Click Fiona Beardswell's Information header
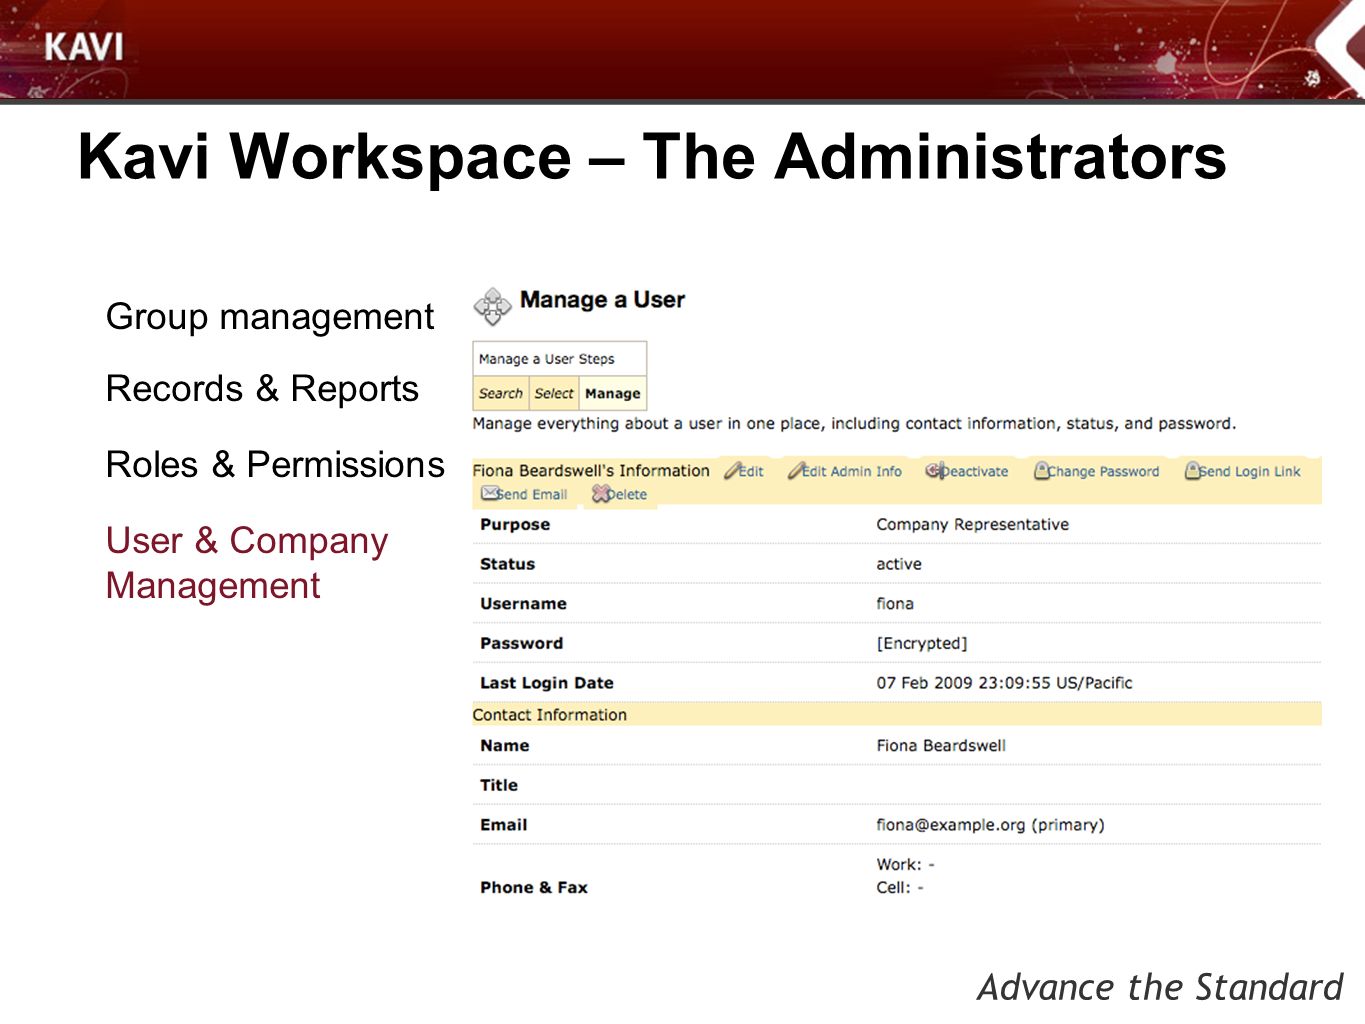The image size is (1365, 1024). [591, 471]
